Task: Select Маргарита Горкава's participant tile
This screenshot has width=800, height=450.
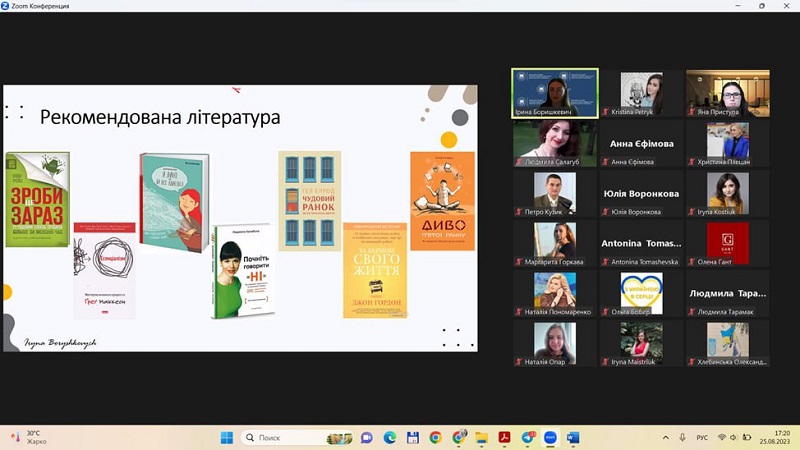Action: [555, 243]
